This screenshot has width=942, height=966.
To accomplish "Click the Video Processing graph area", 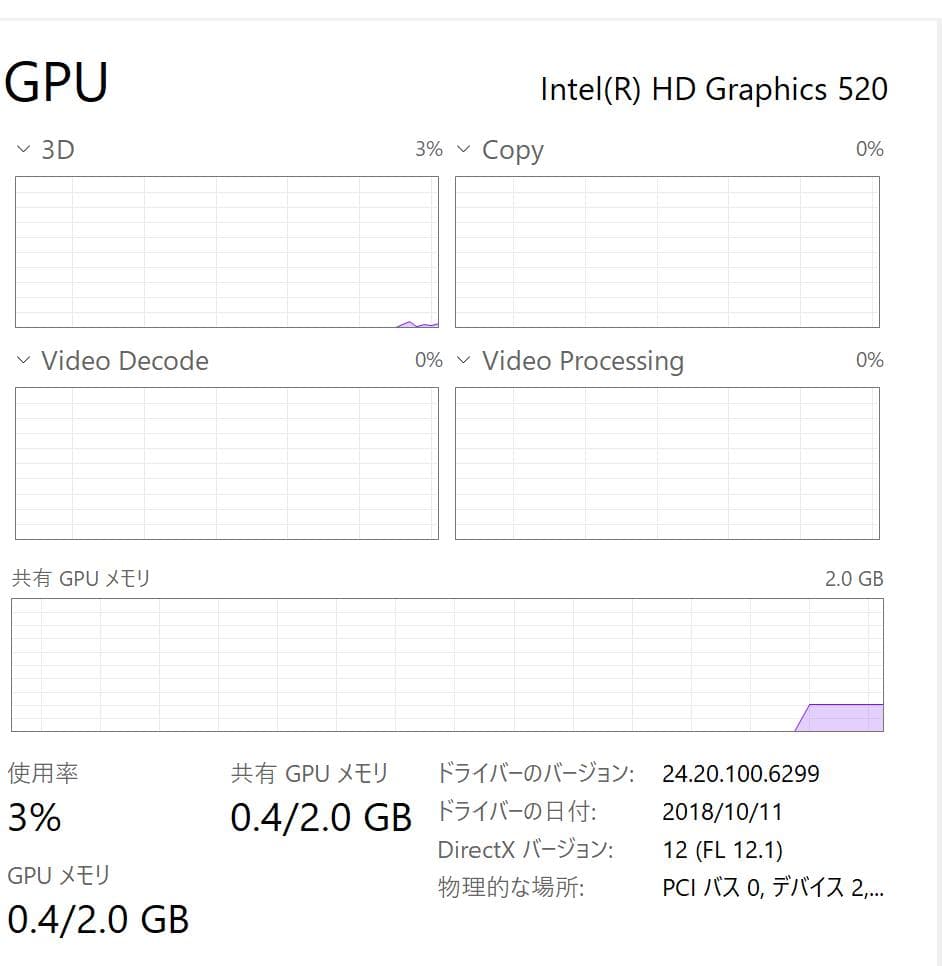I will click(x=667, y=462).
